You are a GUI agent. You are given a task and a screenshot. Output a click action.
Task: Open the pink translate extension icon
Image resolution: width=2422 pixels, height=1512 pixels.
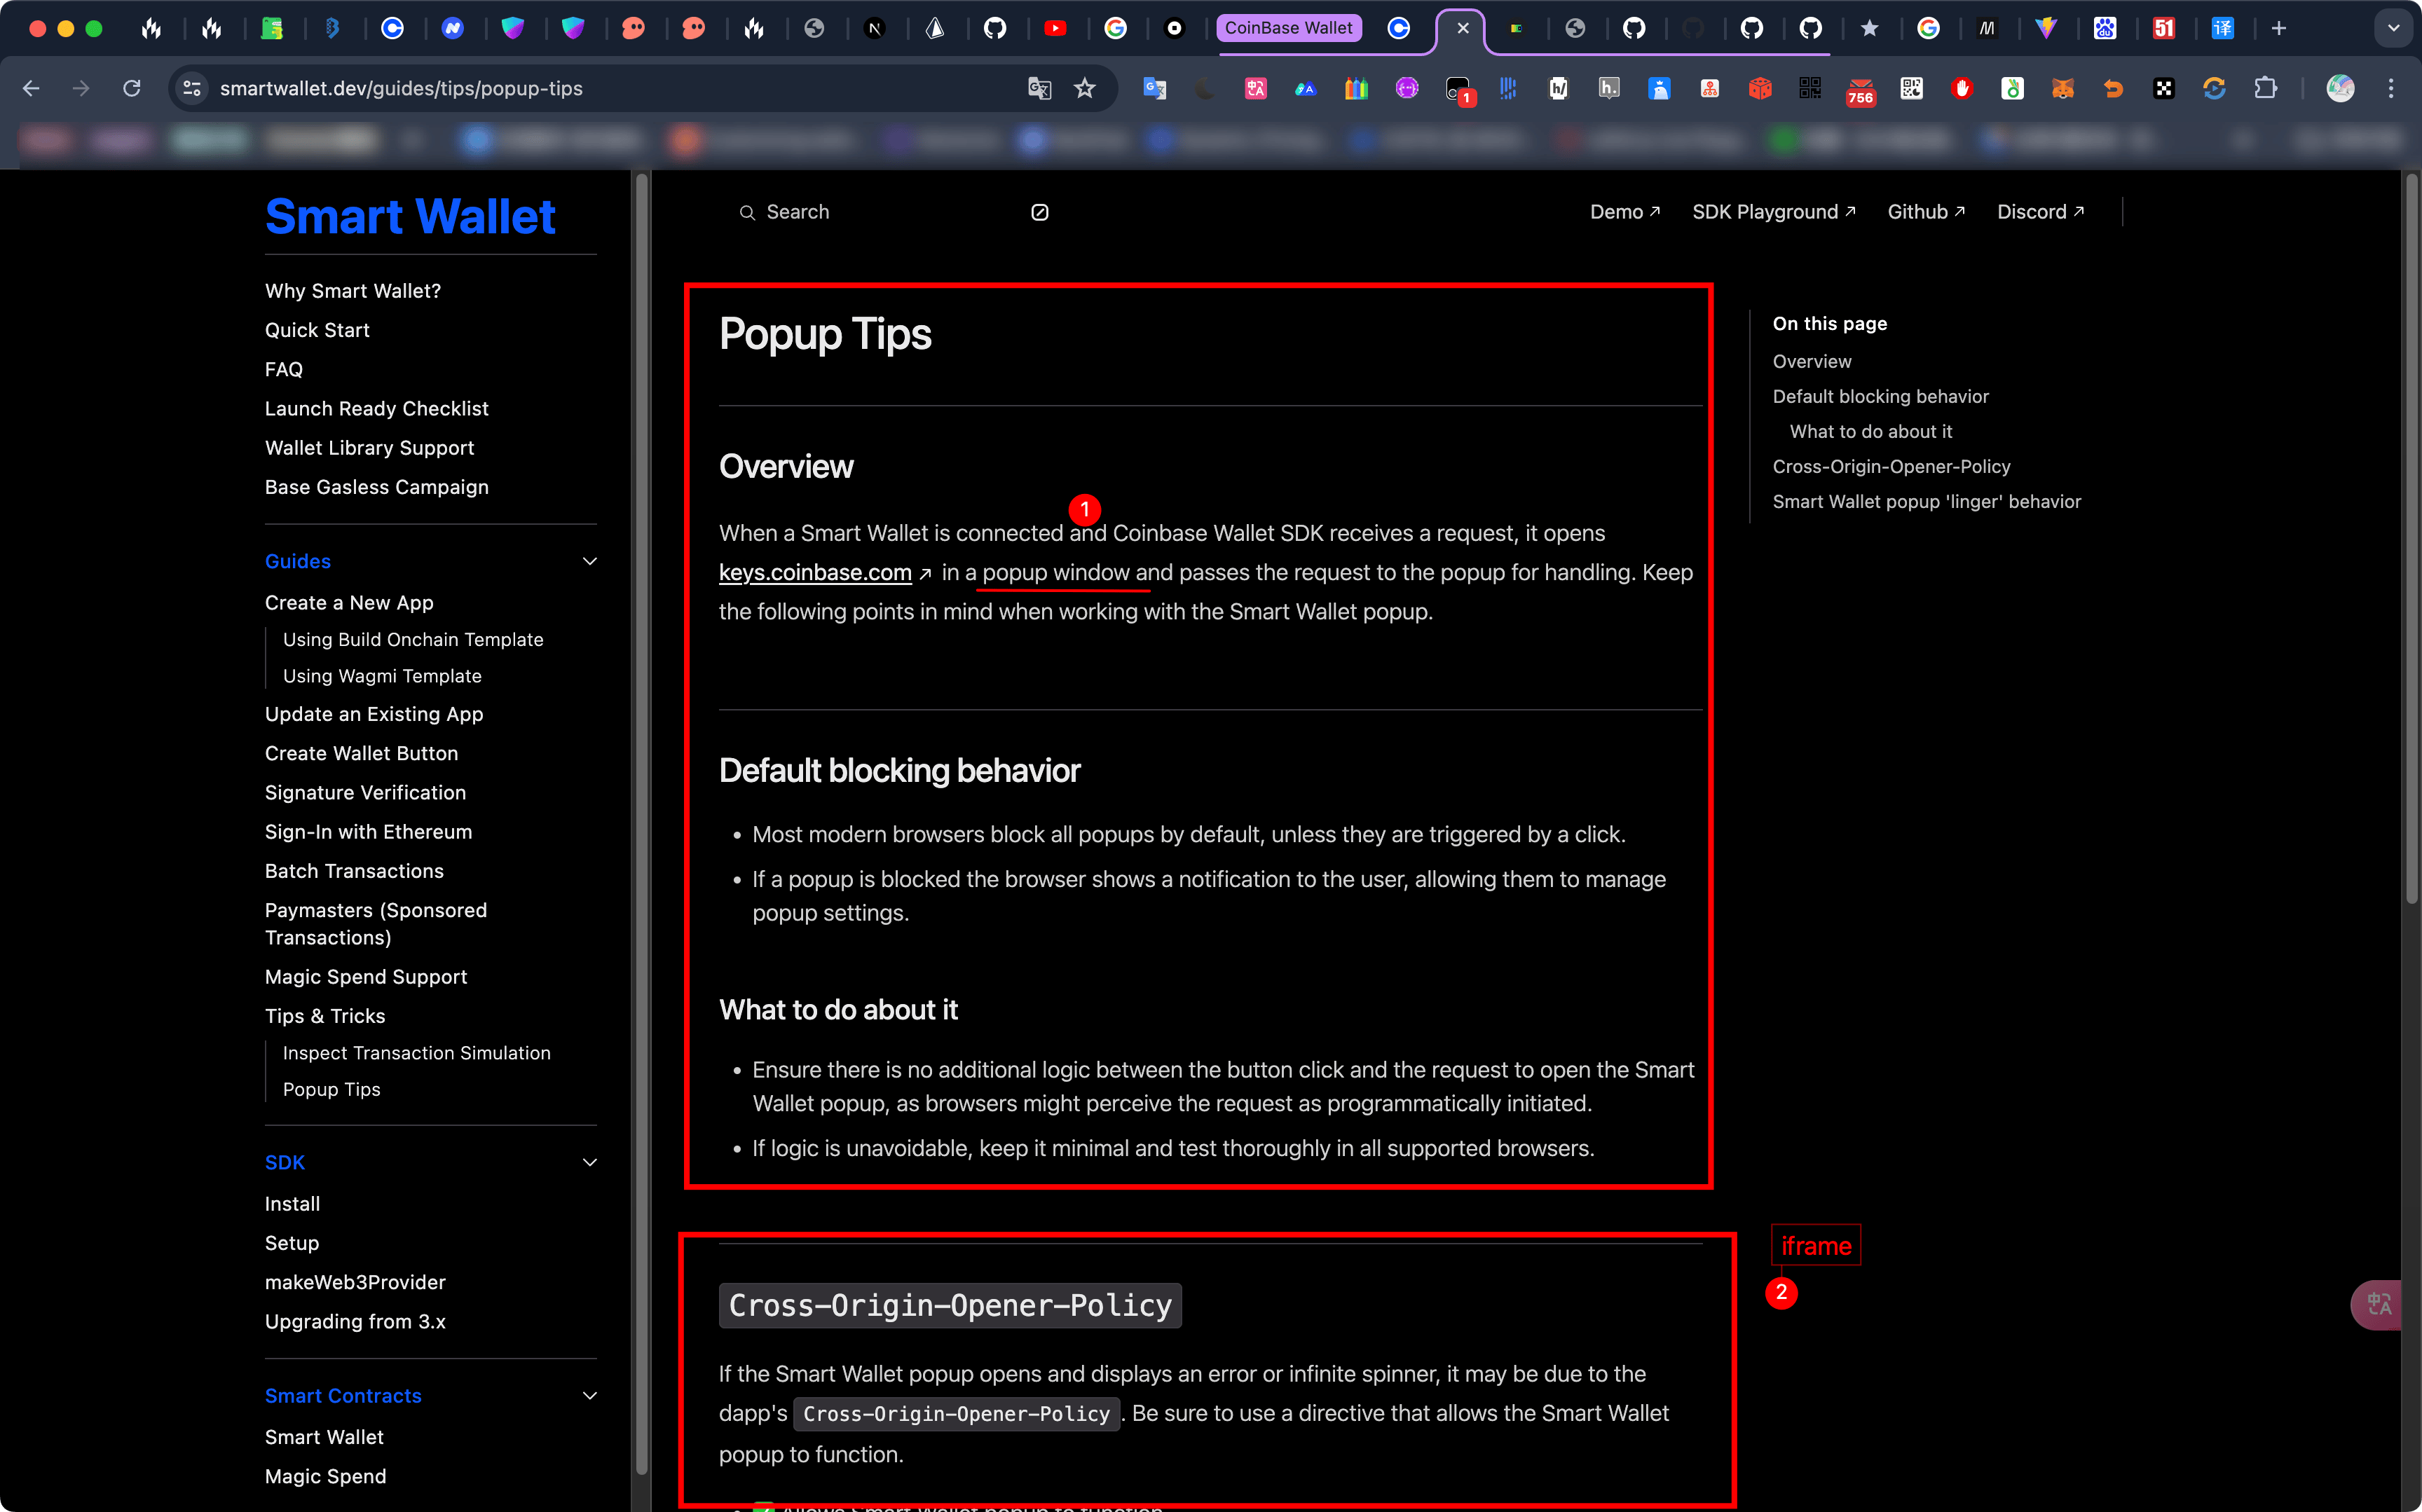[1256, 89]
